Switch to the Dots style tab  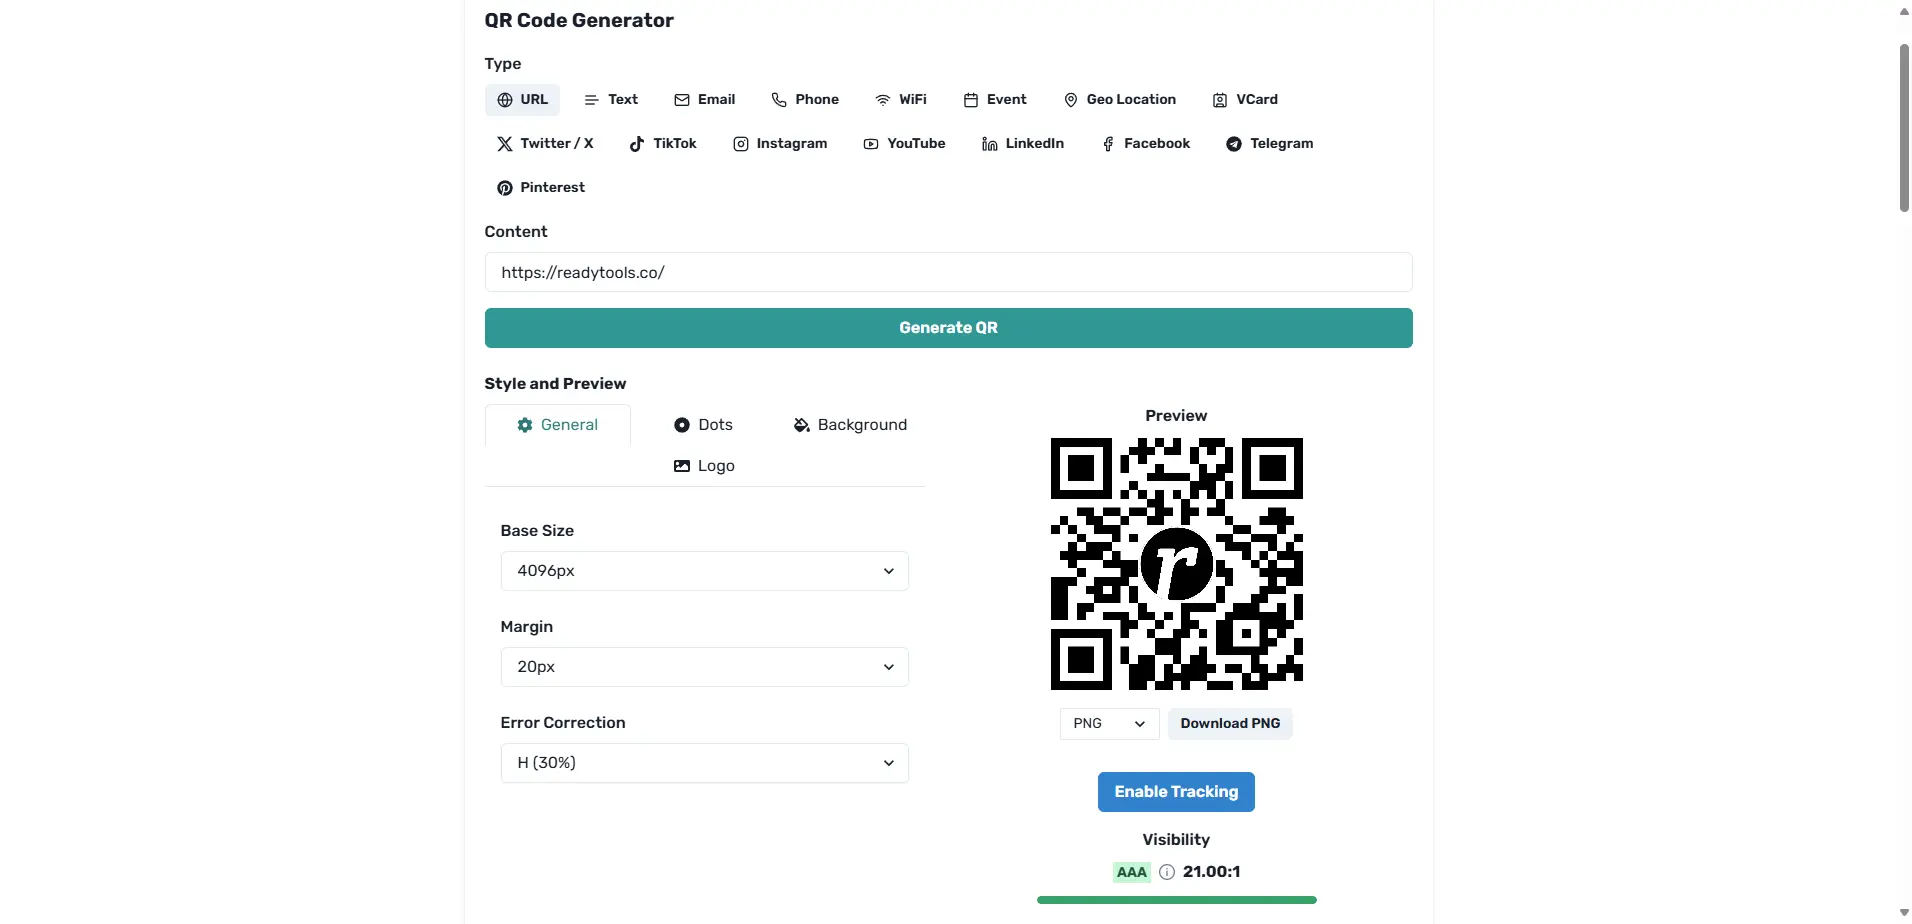[x=703, y=424]
